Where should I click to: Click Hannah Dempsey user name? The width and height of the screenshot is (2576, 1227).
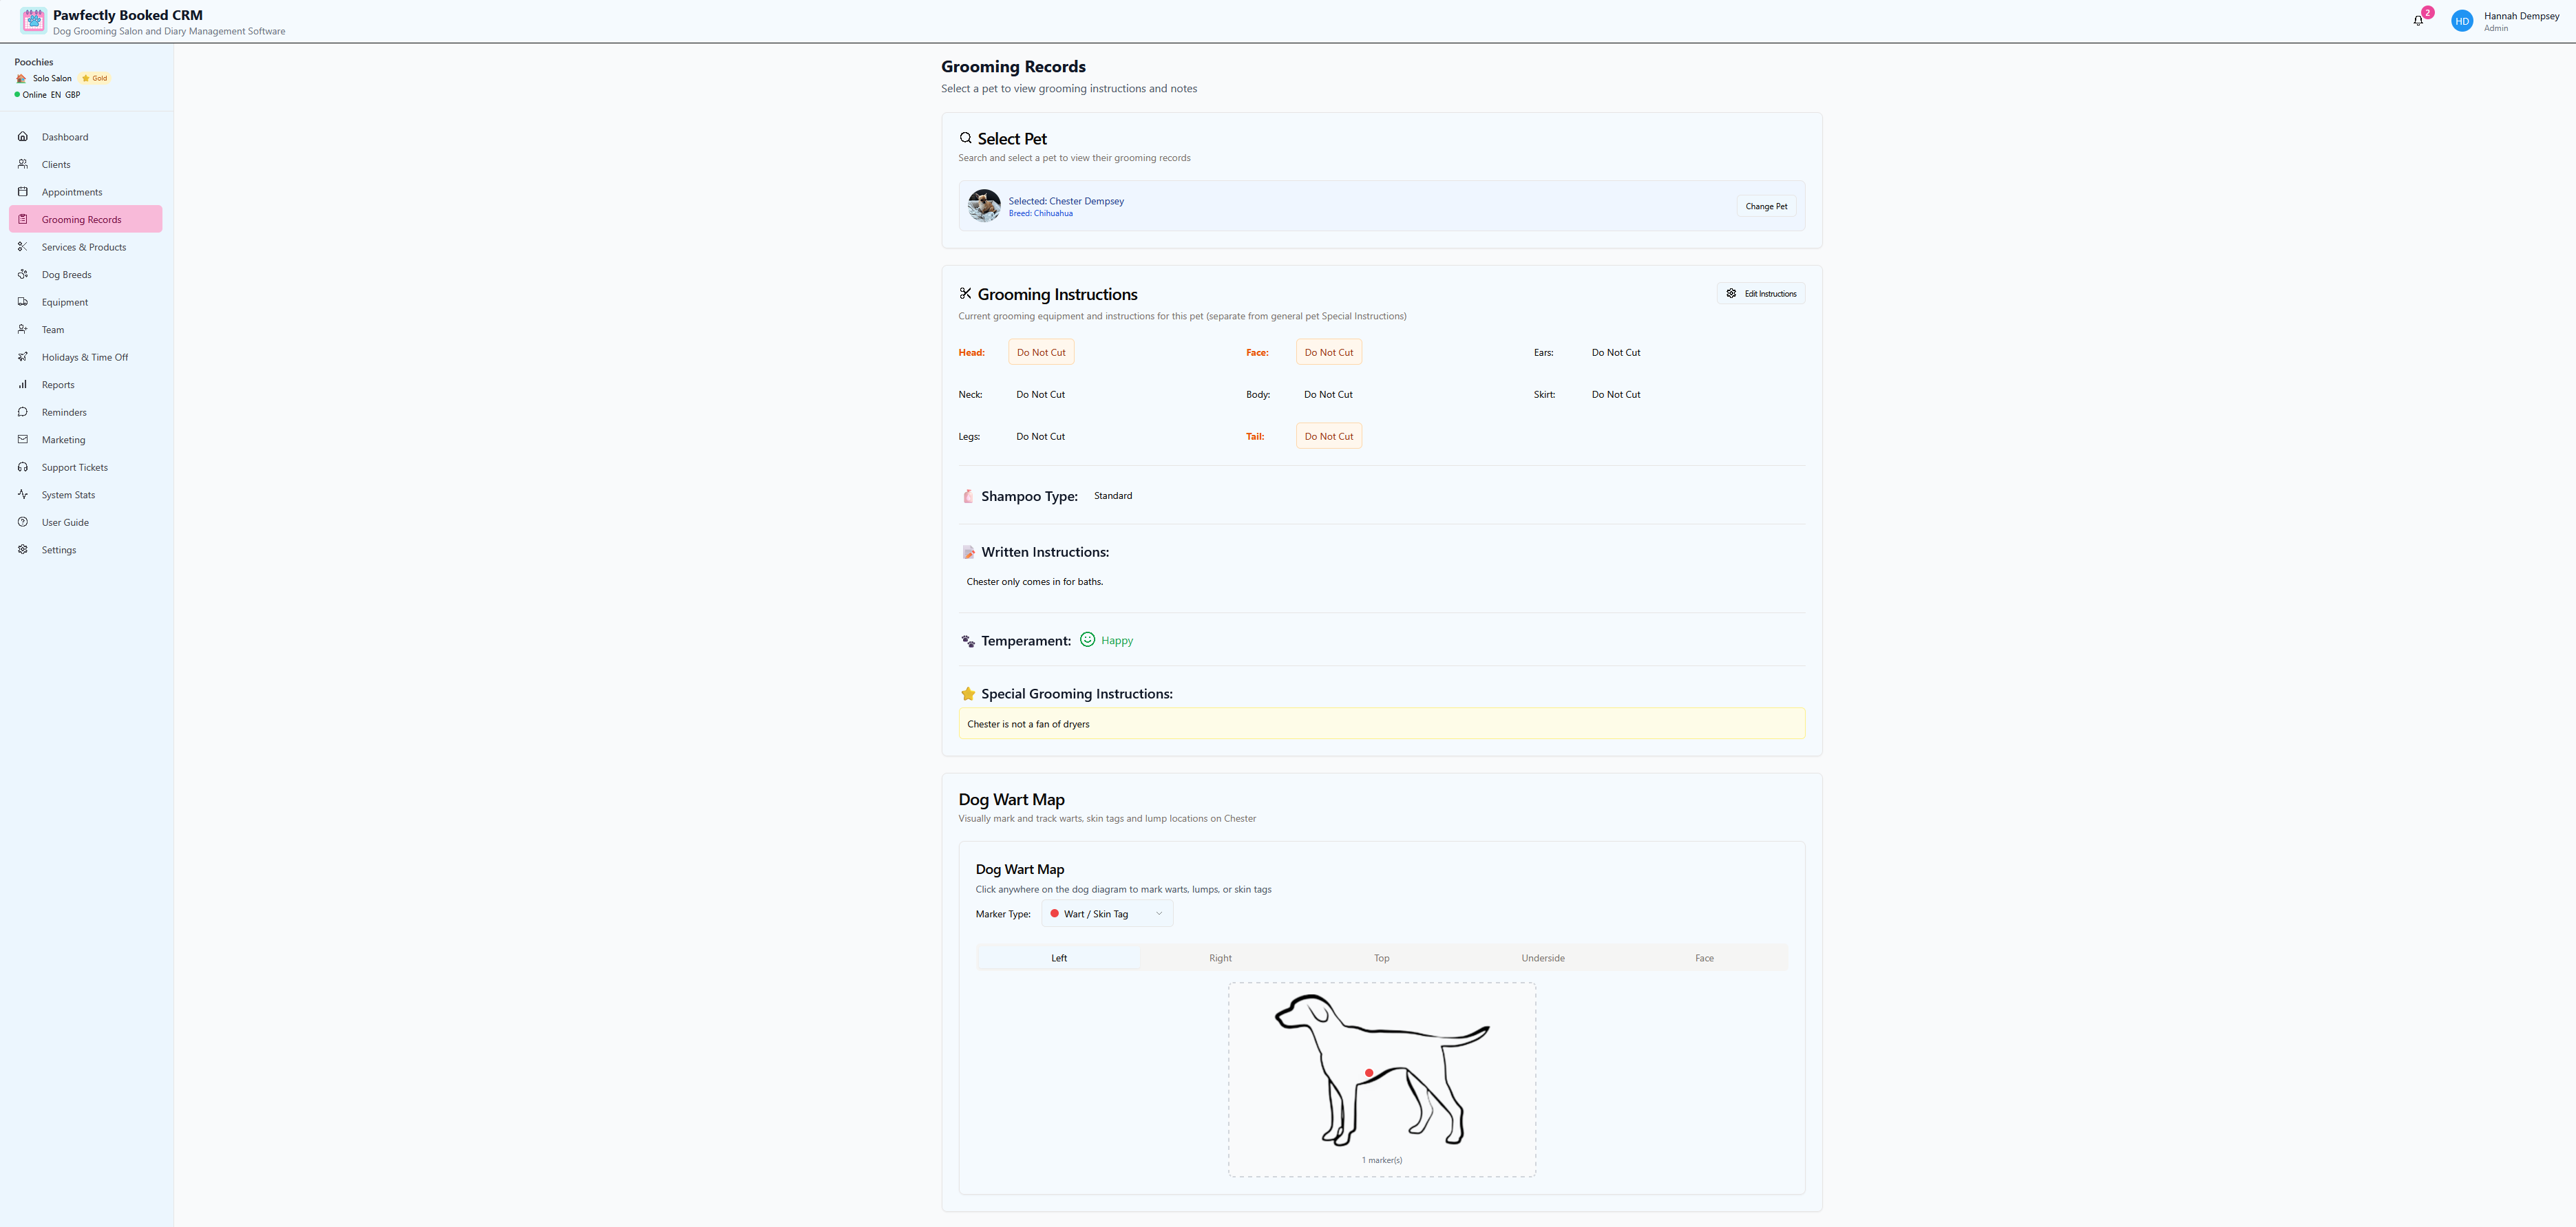point(2521,16)
